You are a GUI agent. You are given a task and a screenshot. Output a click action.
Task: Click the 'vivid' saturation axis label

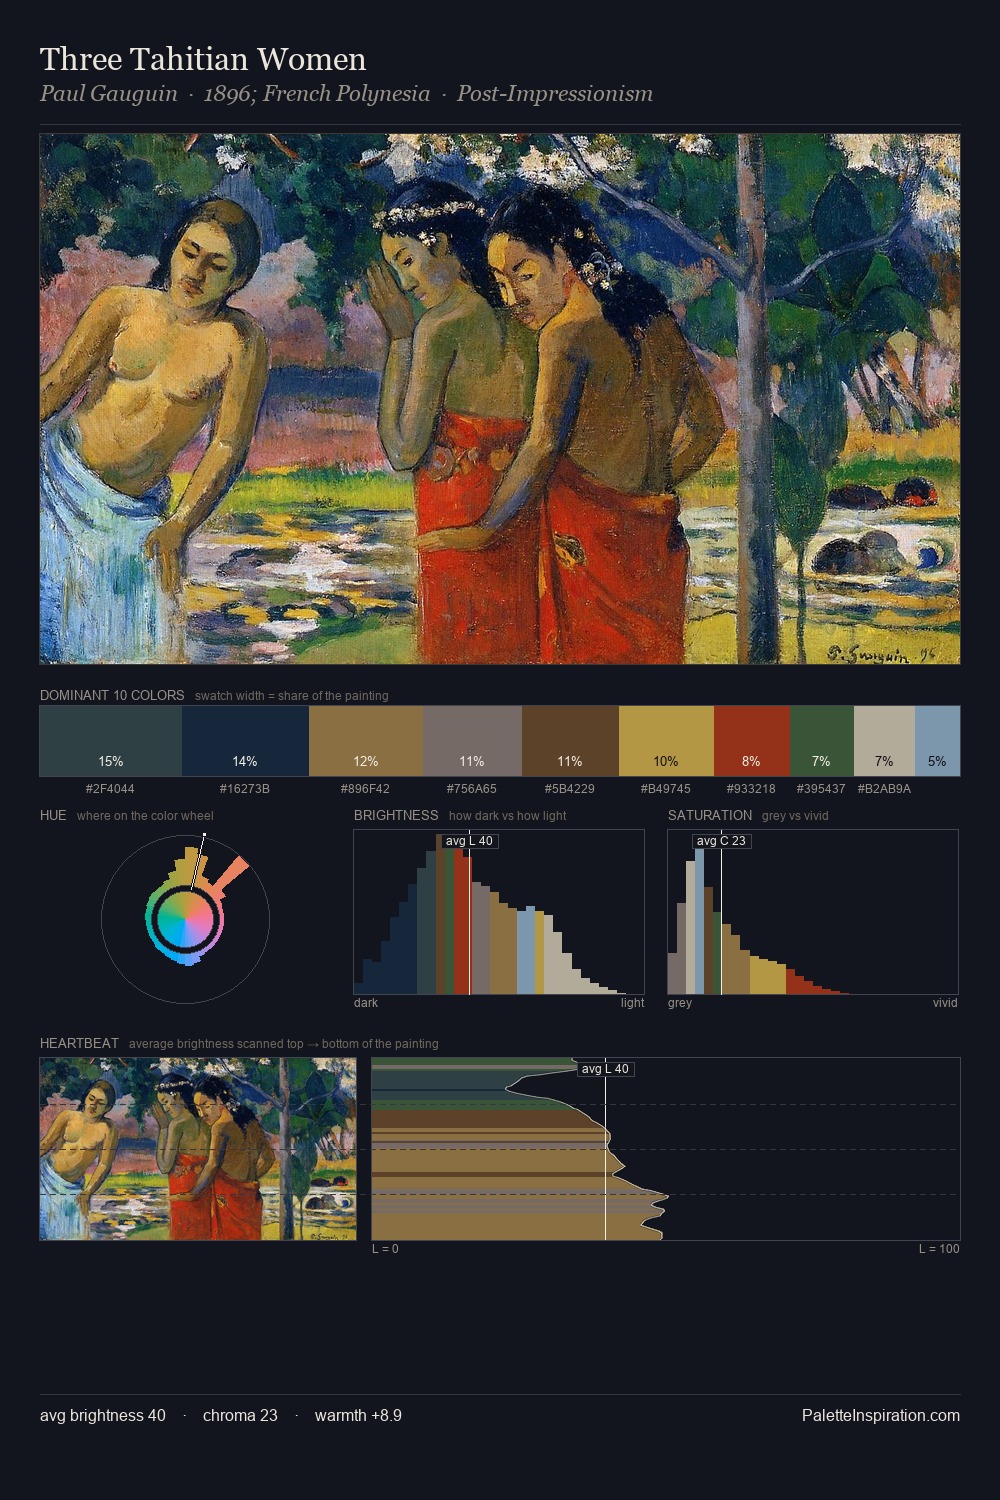(945, 1003)
